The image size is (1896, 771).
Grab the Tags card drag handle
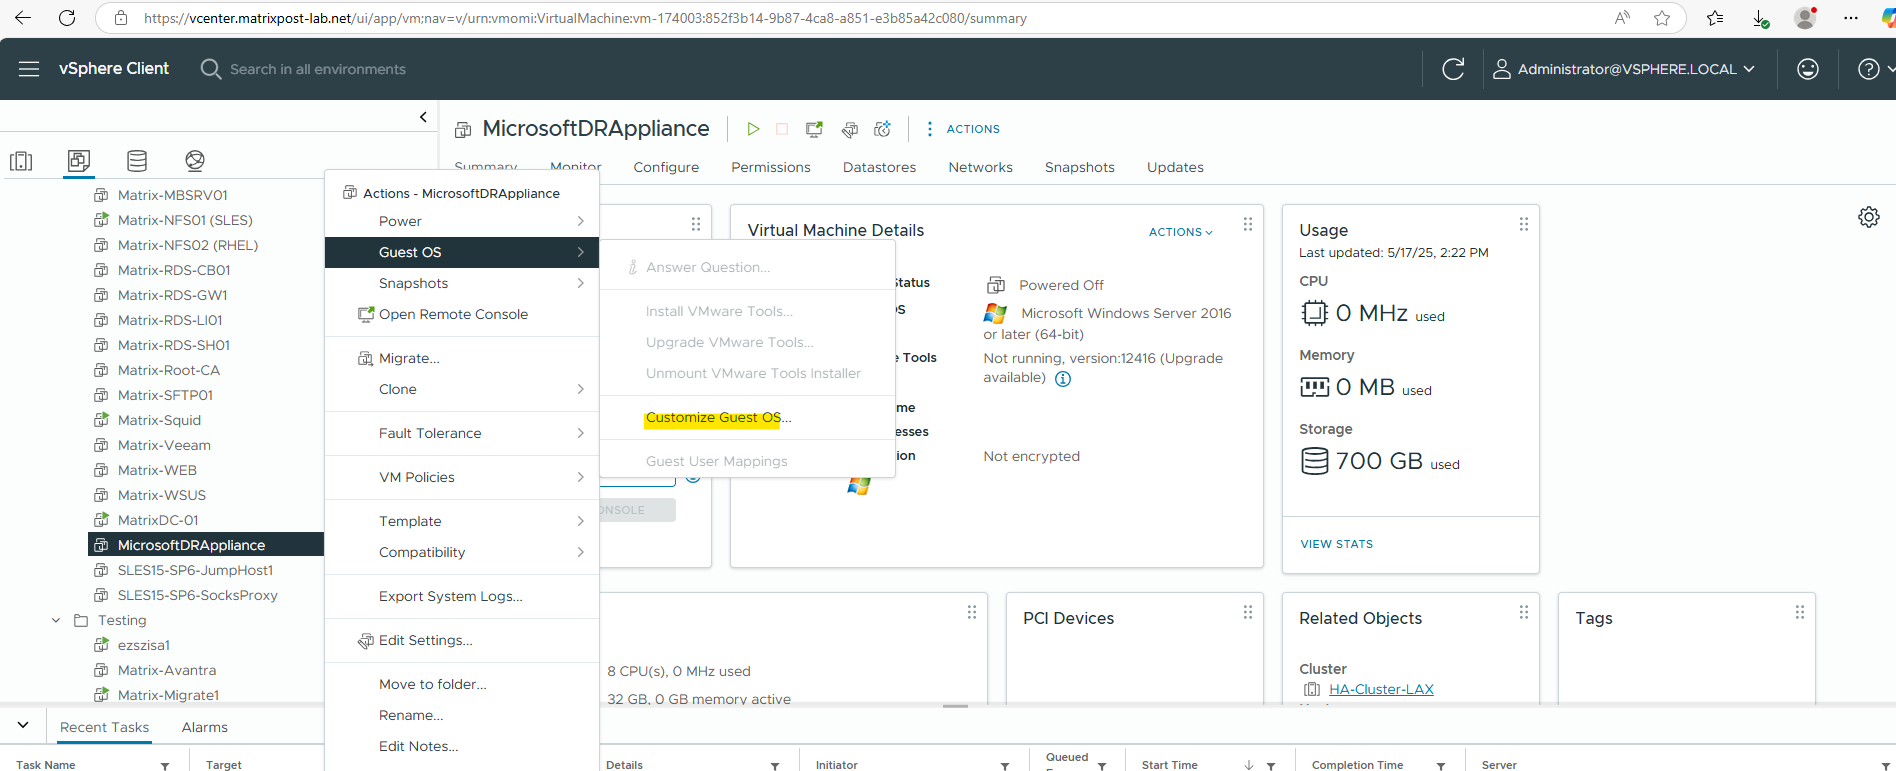(1800, 612)
